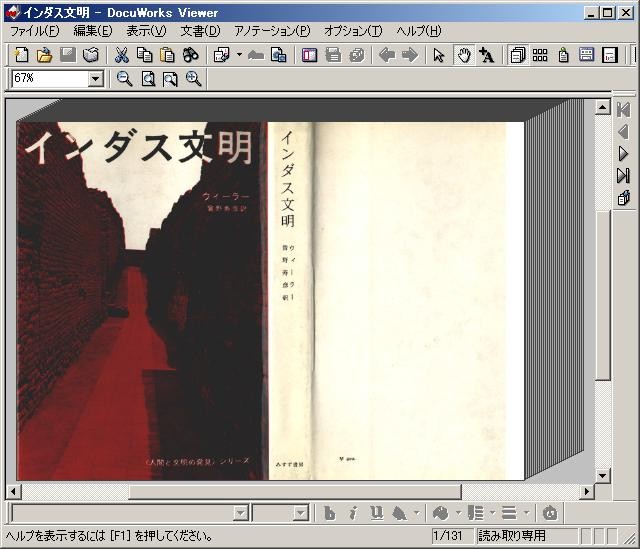The width and height of the screenshot is (640, 549).
Task: Open the アノテーション(P) menu
Action: pyautogui.click(x=272, y=31)
